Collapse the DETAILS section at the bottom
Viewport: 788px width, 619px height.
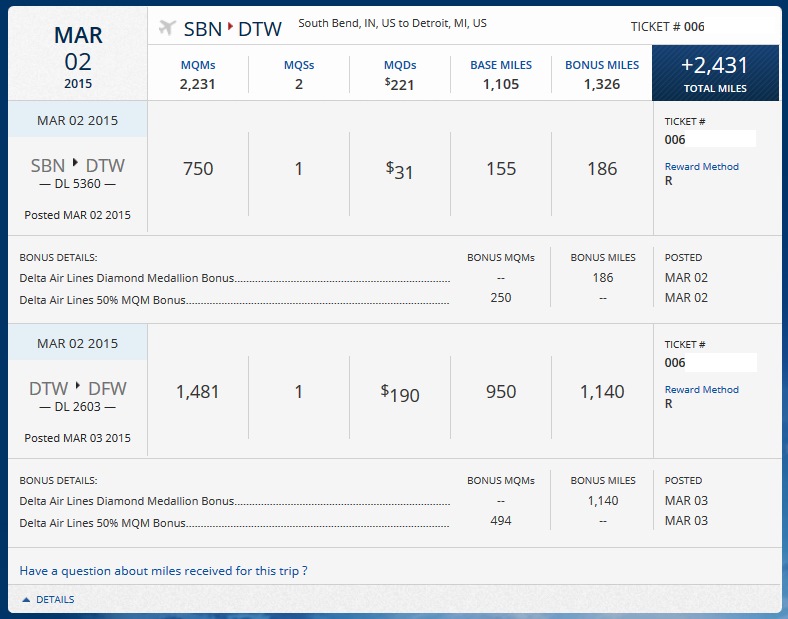pos(48,599)
